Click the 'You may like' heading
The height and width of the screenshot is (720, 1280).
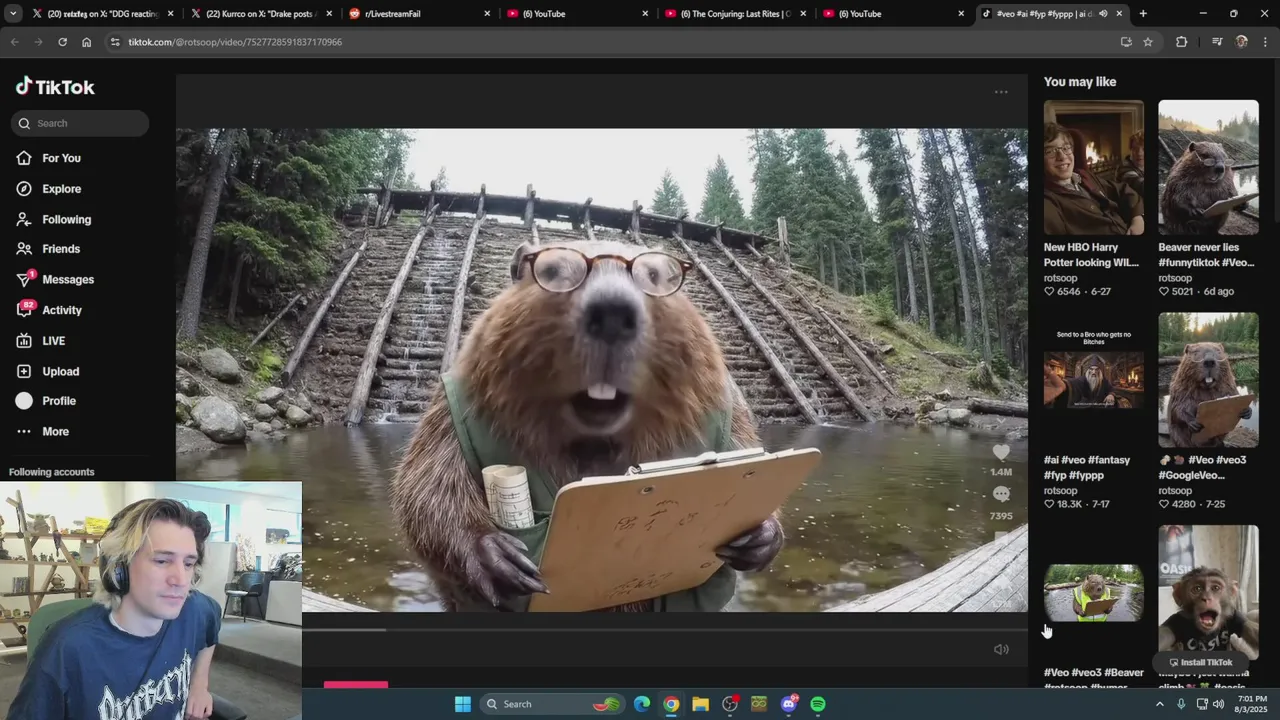1080,82
